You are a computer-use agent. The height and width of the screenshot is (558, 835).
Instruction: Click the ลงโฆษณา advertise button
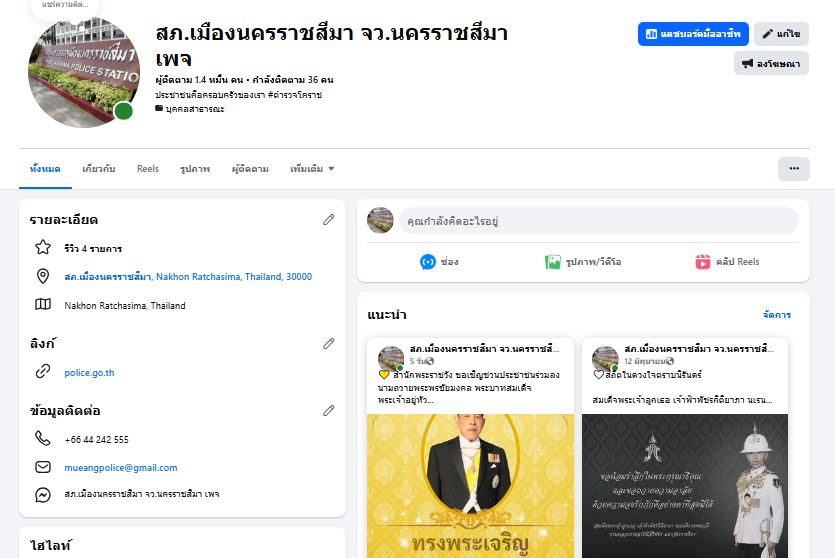tap(771, 63)
